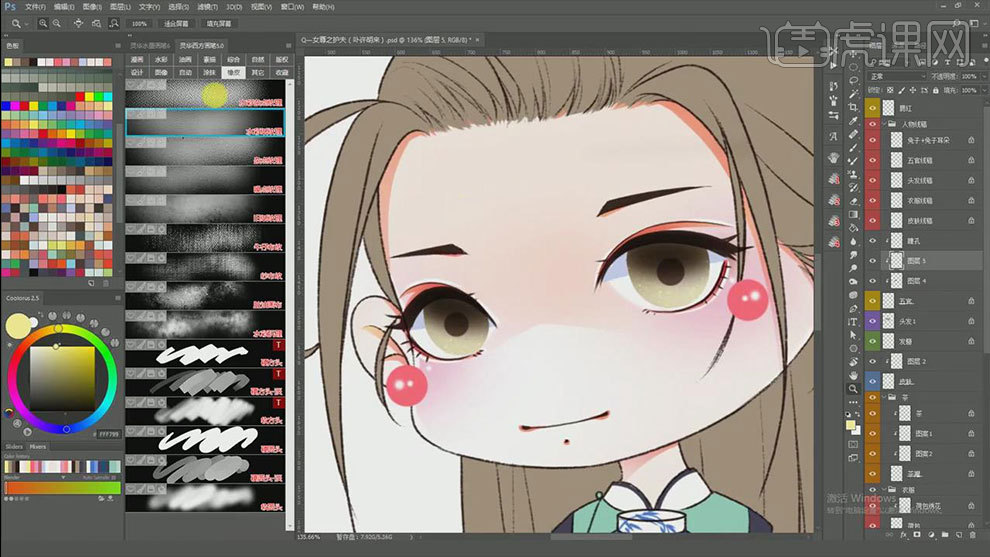Click the New adjustment layer icon
Image resolution: width=990 pixels, height=557 pixels.
pos(931,535)
